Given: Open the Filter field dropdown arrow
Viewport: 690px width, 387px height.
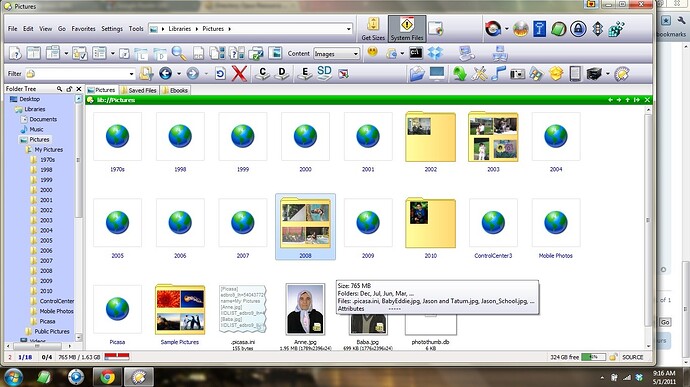Looking at the screenshot, I should 131,74.
